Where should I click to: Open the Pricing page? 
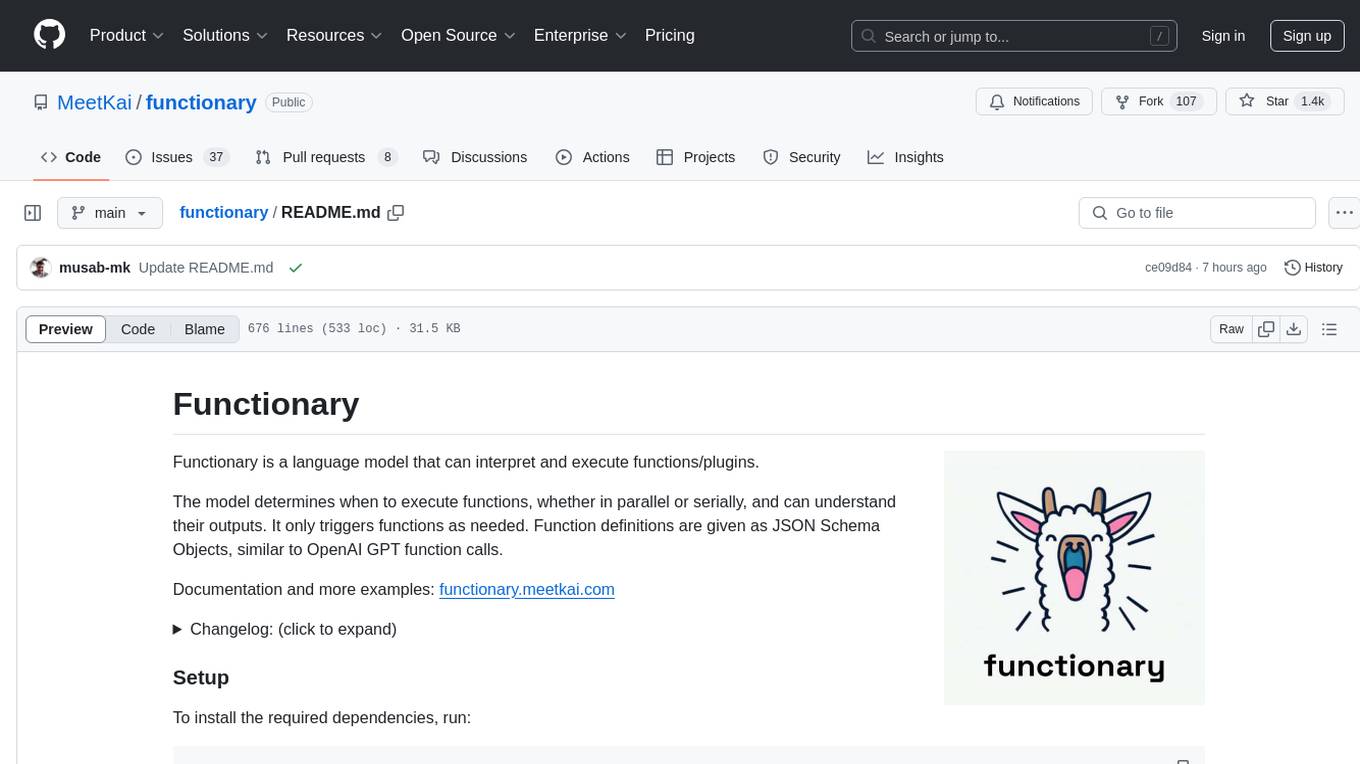(x=670, y=35)
